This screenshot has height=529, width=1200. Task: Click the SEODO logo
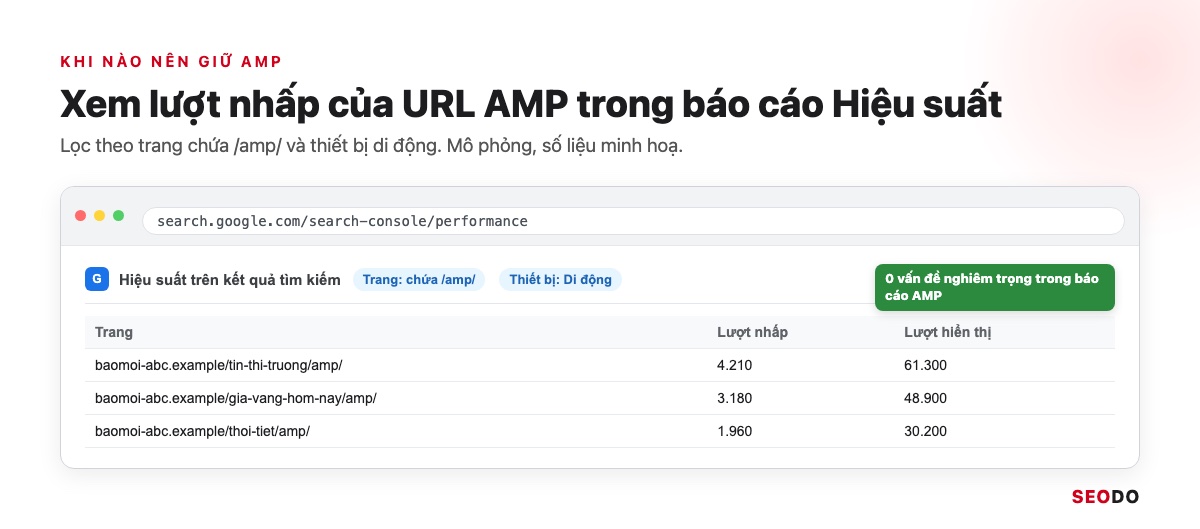[1105, 496]
